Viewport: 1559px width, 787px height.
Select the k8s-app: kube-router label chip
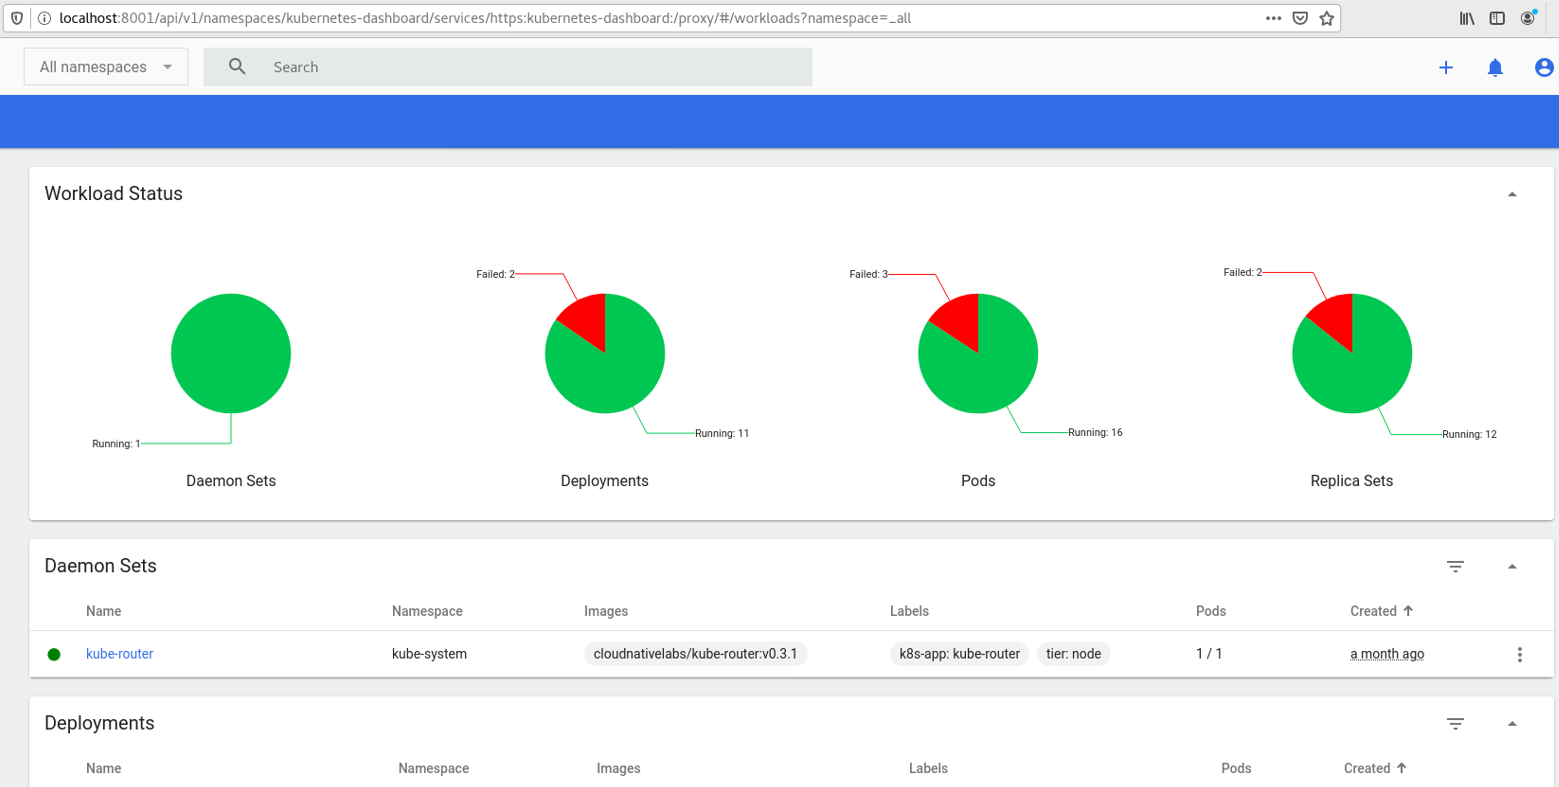[x=958, y=654]
